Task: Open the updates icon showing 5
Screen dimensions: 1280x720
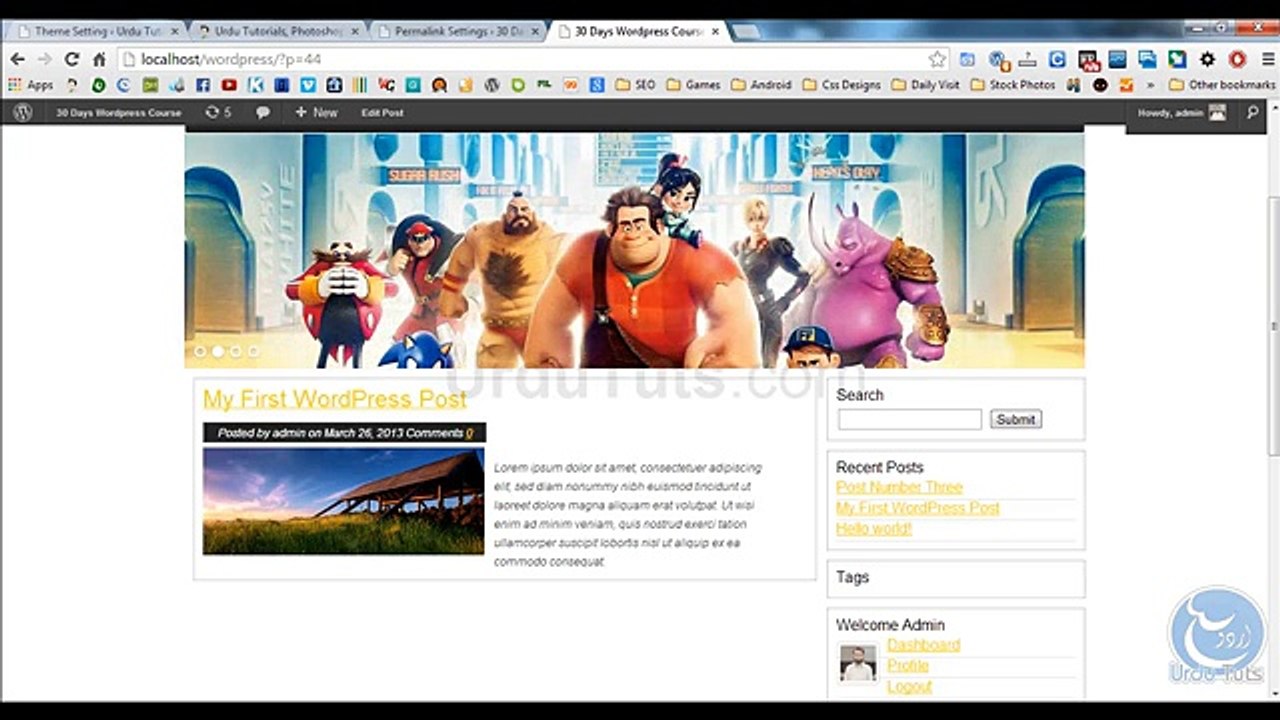Action: pos(218,113)
